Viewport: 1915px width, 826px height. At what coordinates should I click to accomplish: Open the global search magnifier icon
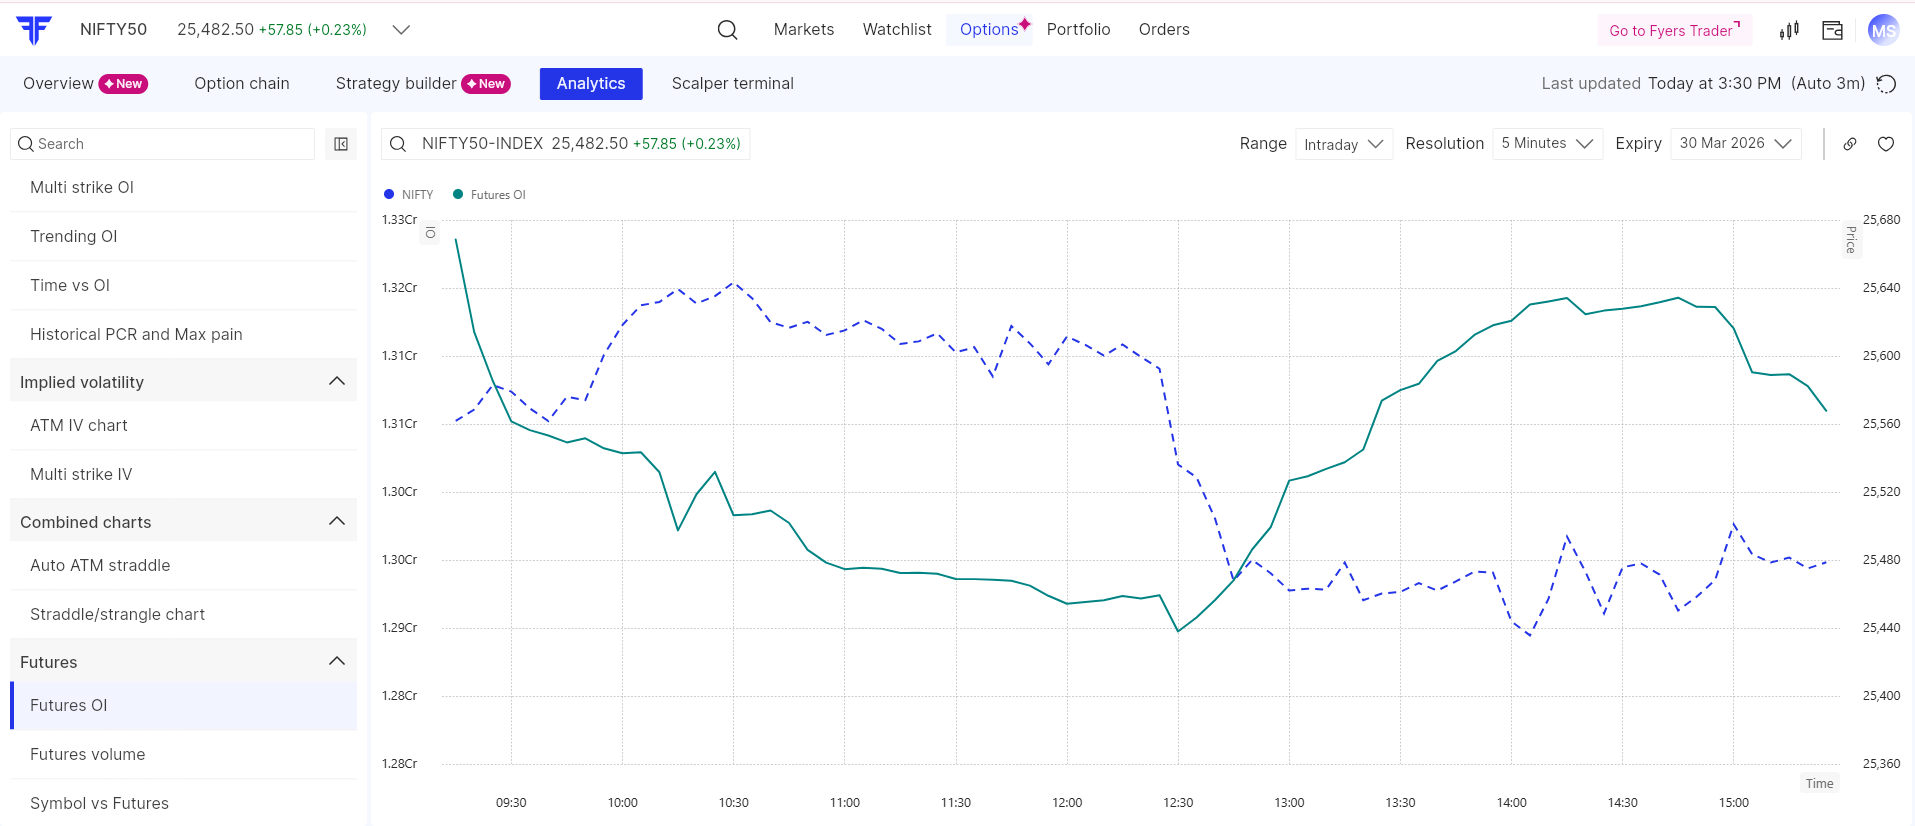point(727,30)
